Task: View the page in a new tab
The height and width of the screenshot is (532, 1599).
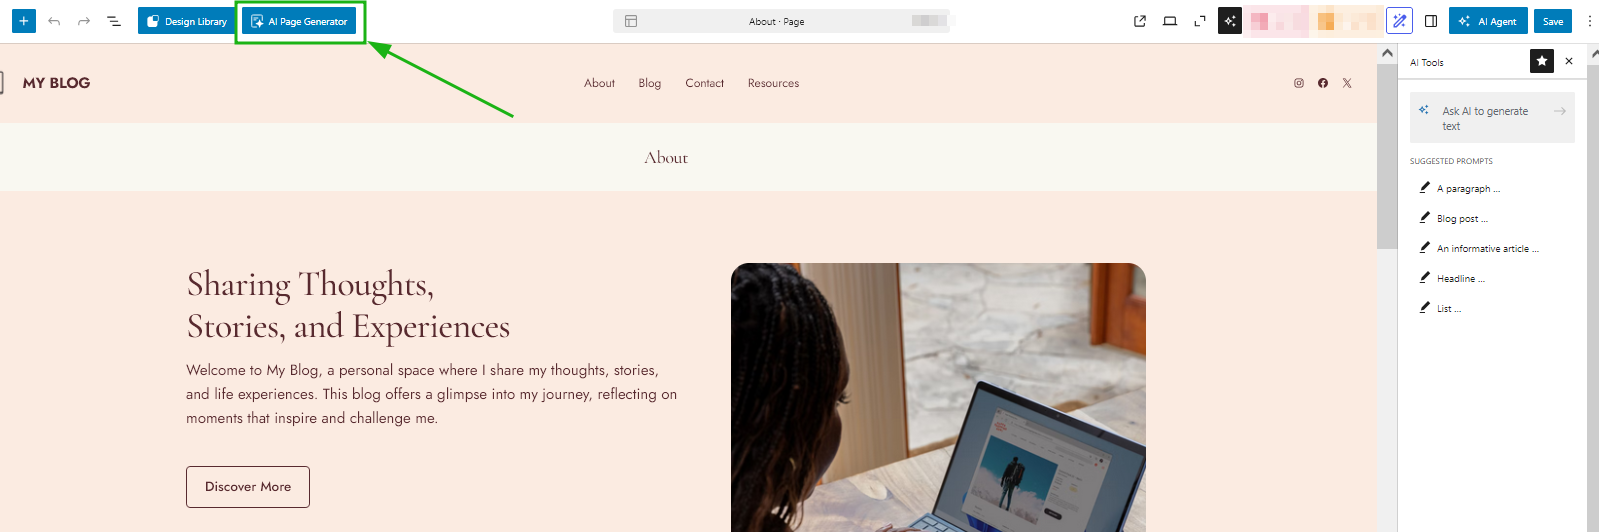Action: click(1140, 21)
